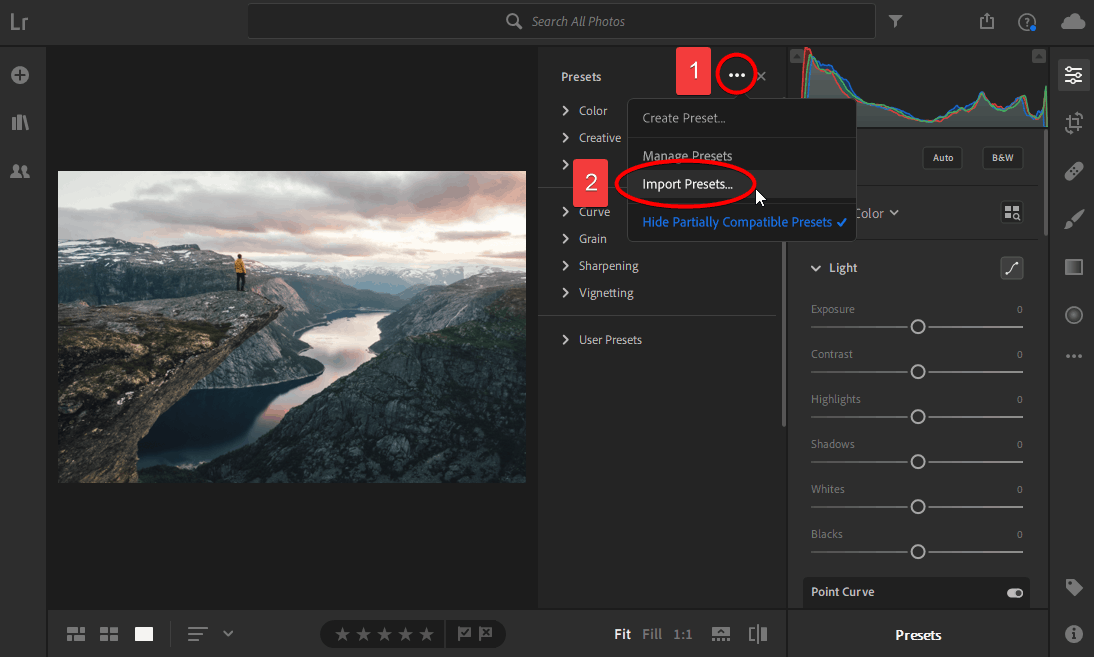Screen dimensions: 1094x657
Task: Collapse the Light section
Action: point(815,268)
